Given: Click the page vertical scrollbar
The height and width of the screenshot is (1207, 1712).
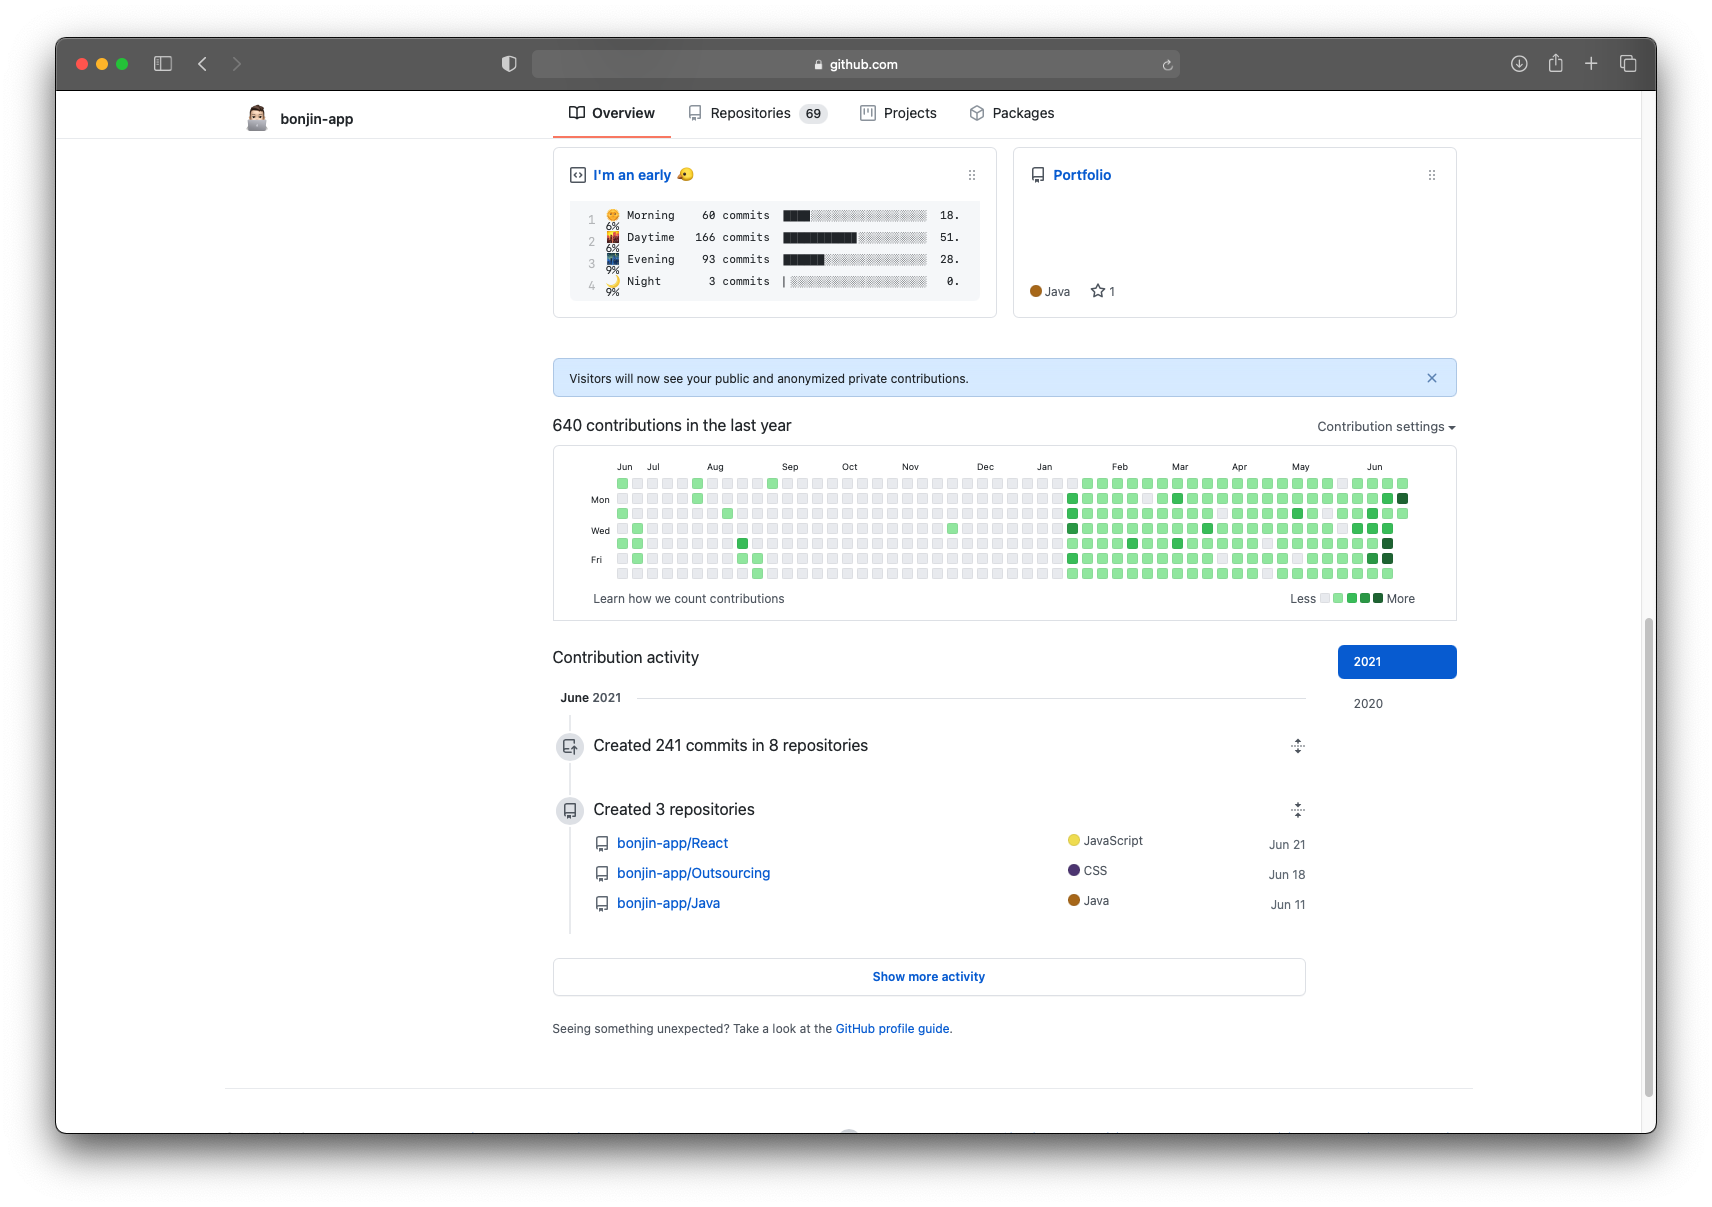Looking at the screenshot, I should pyautogui.click(x=1649, y=857).
